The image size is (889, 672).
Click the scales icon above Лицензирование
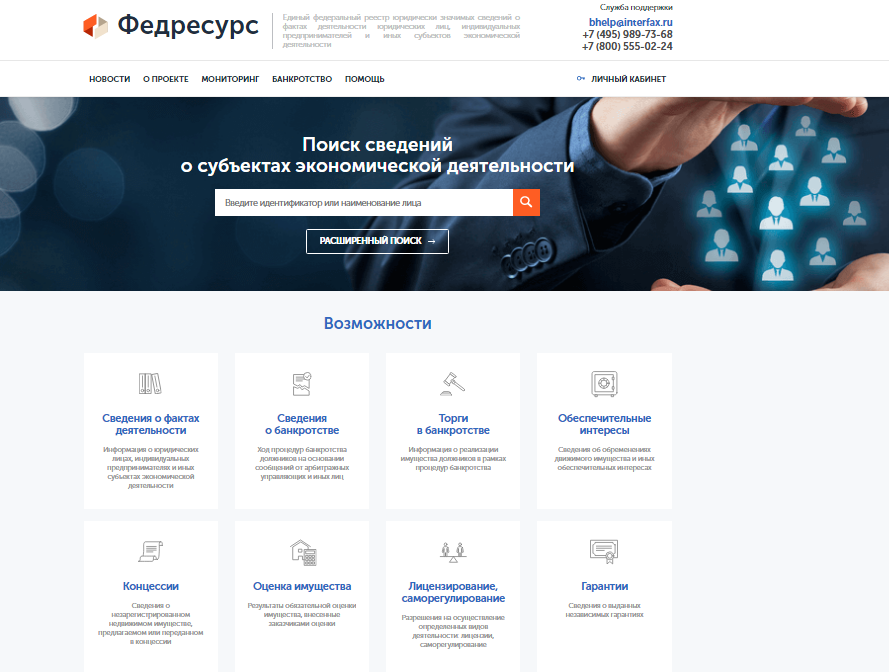453,550
